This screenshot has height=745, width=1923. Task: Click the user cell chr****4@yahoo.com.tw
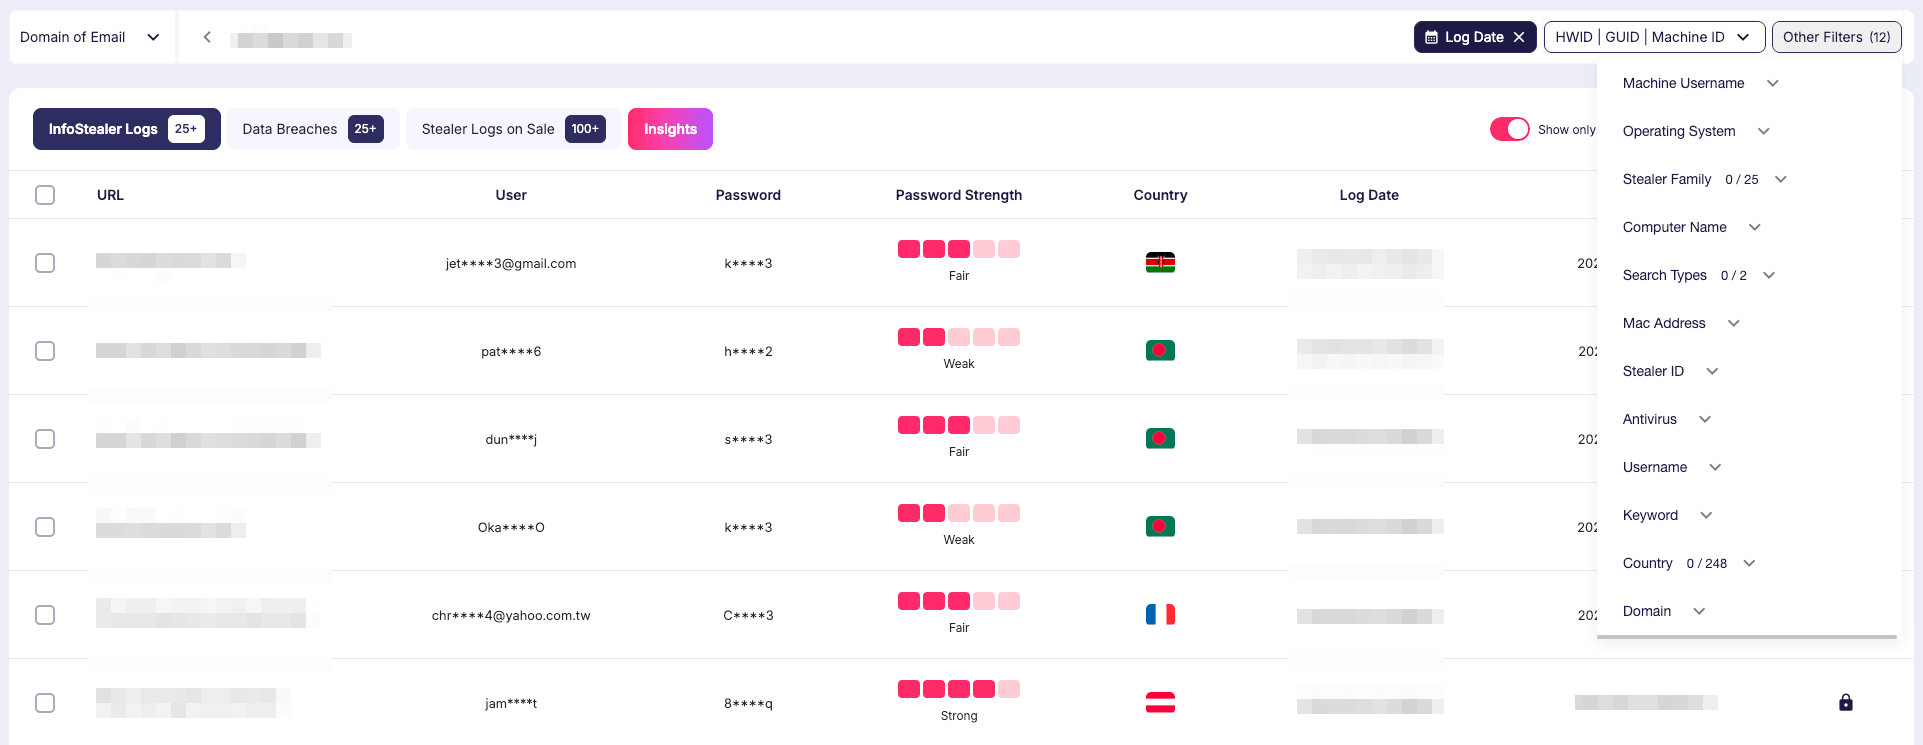(x=511, y=616)
